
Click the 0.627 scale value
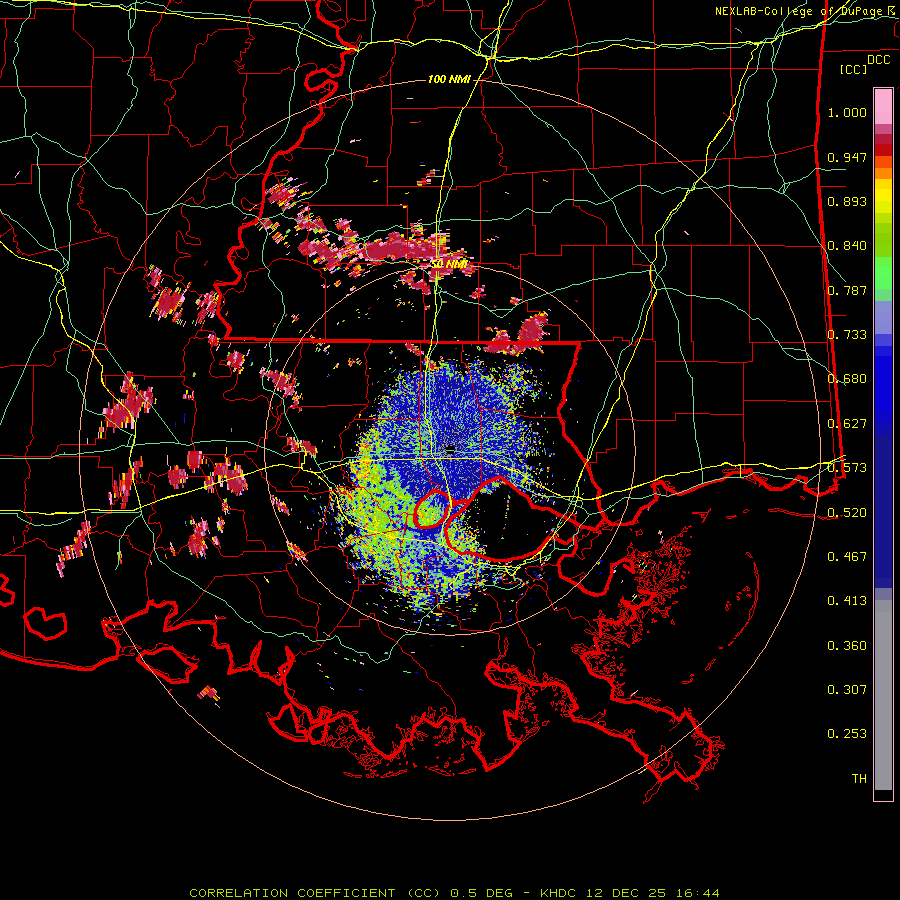click(847, 424)
